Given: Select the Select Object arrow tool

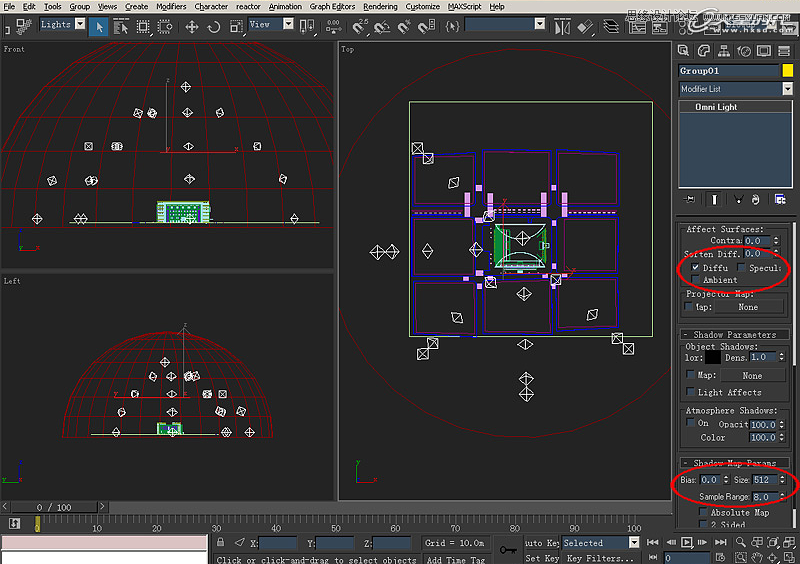Looking at the screenshot, I should tap(100, 25).
